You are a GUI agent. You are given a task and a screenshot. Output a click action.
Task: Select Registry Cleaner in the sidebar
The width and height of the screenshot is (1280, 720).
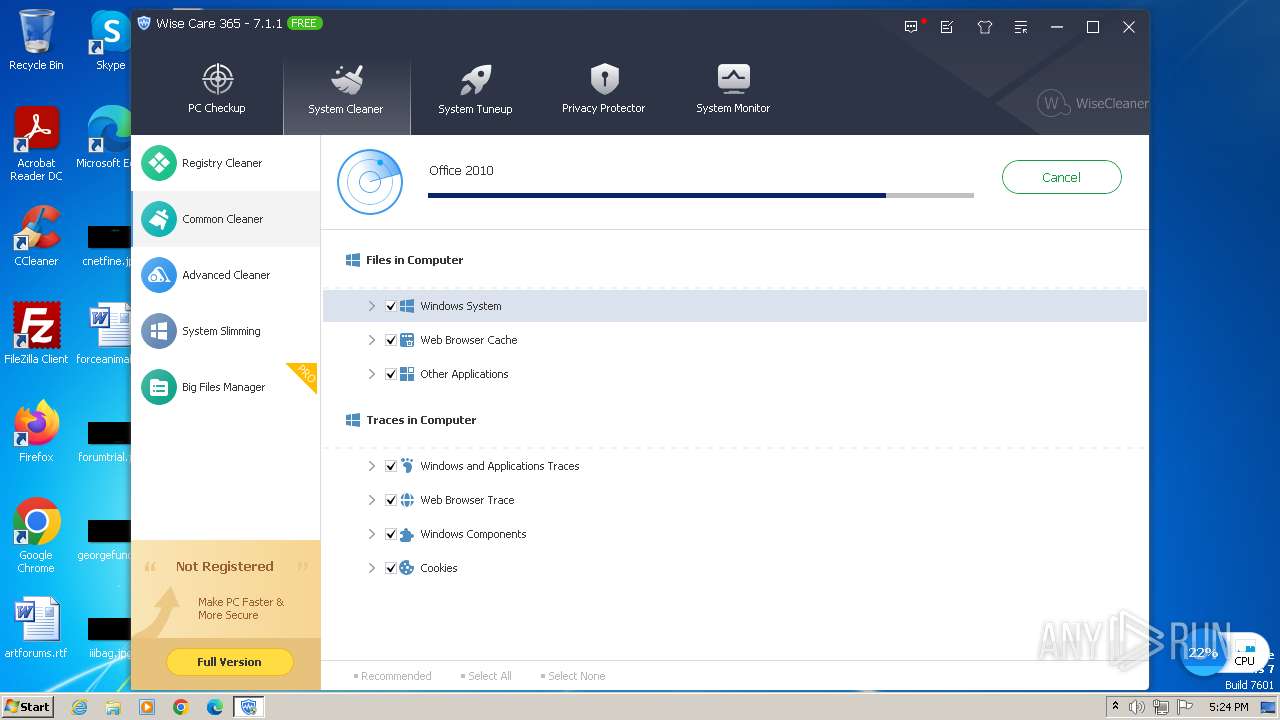(x=226, y=163)
